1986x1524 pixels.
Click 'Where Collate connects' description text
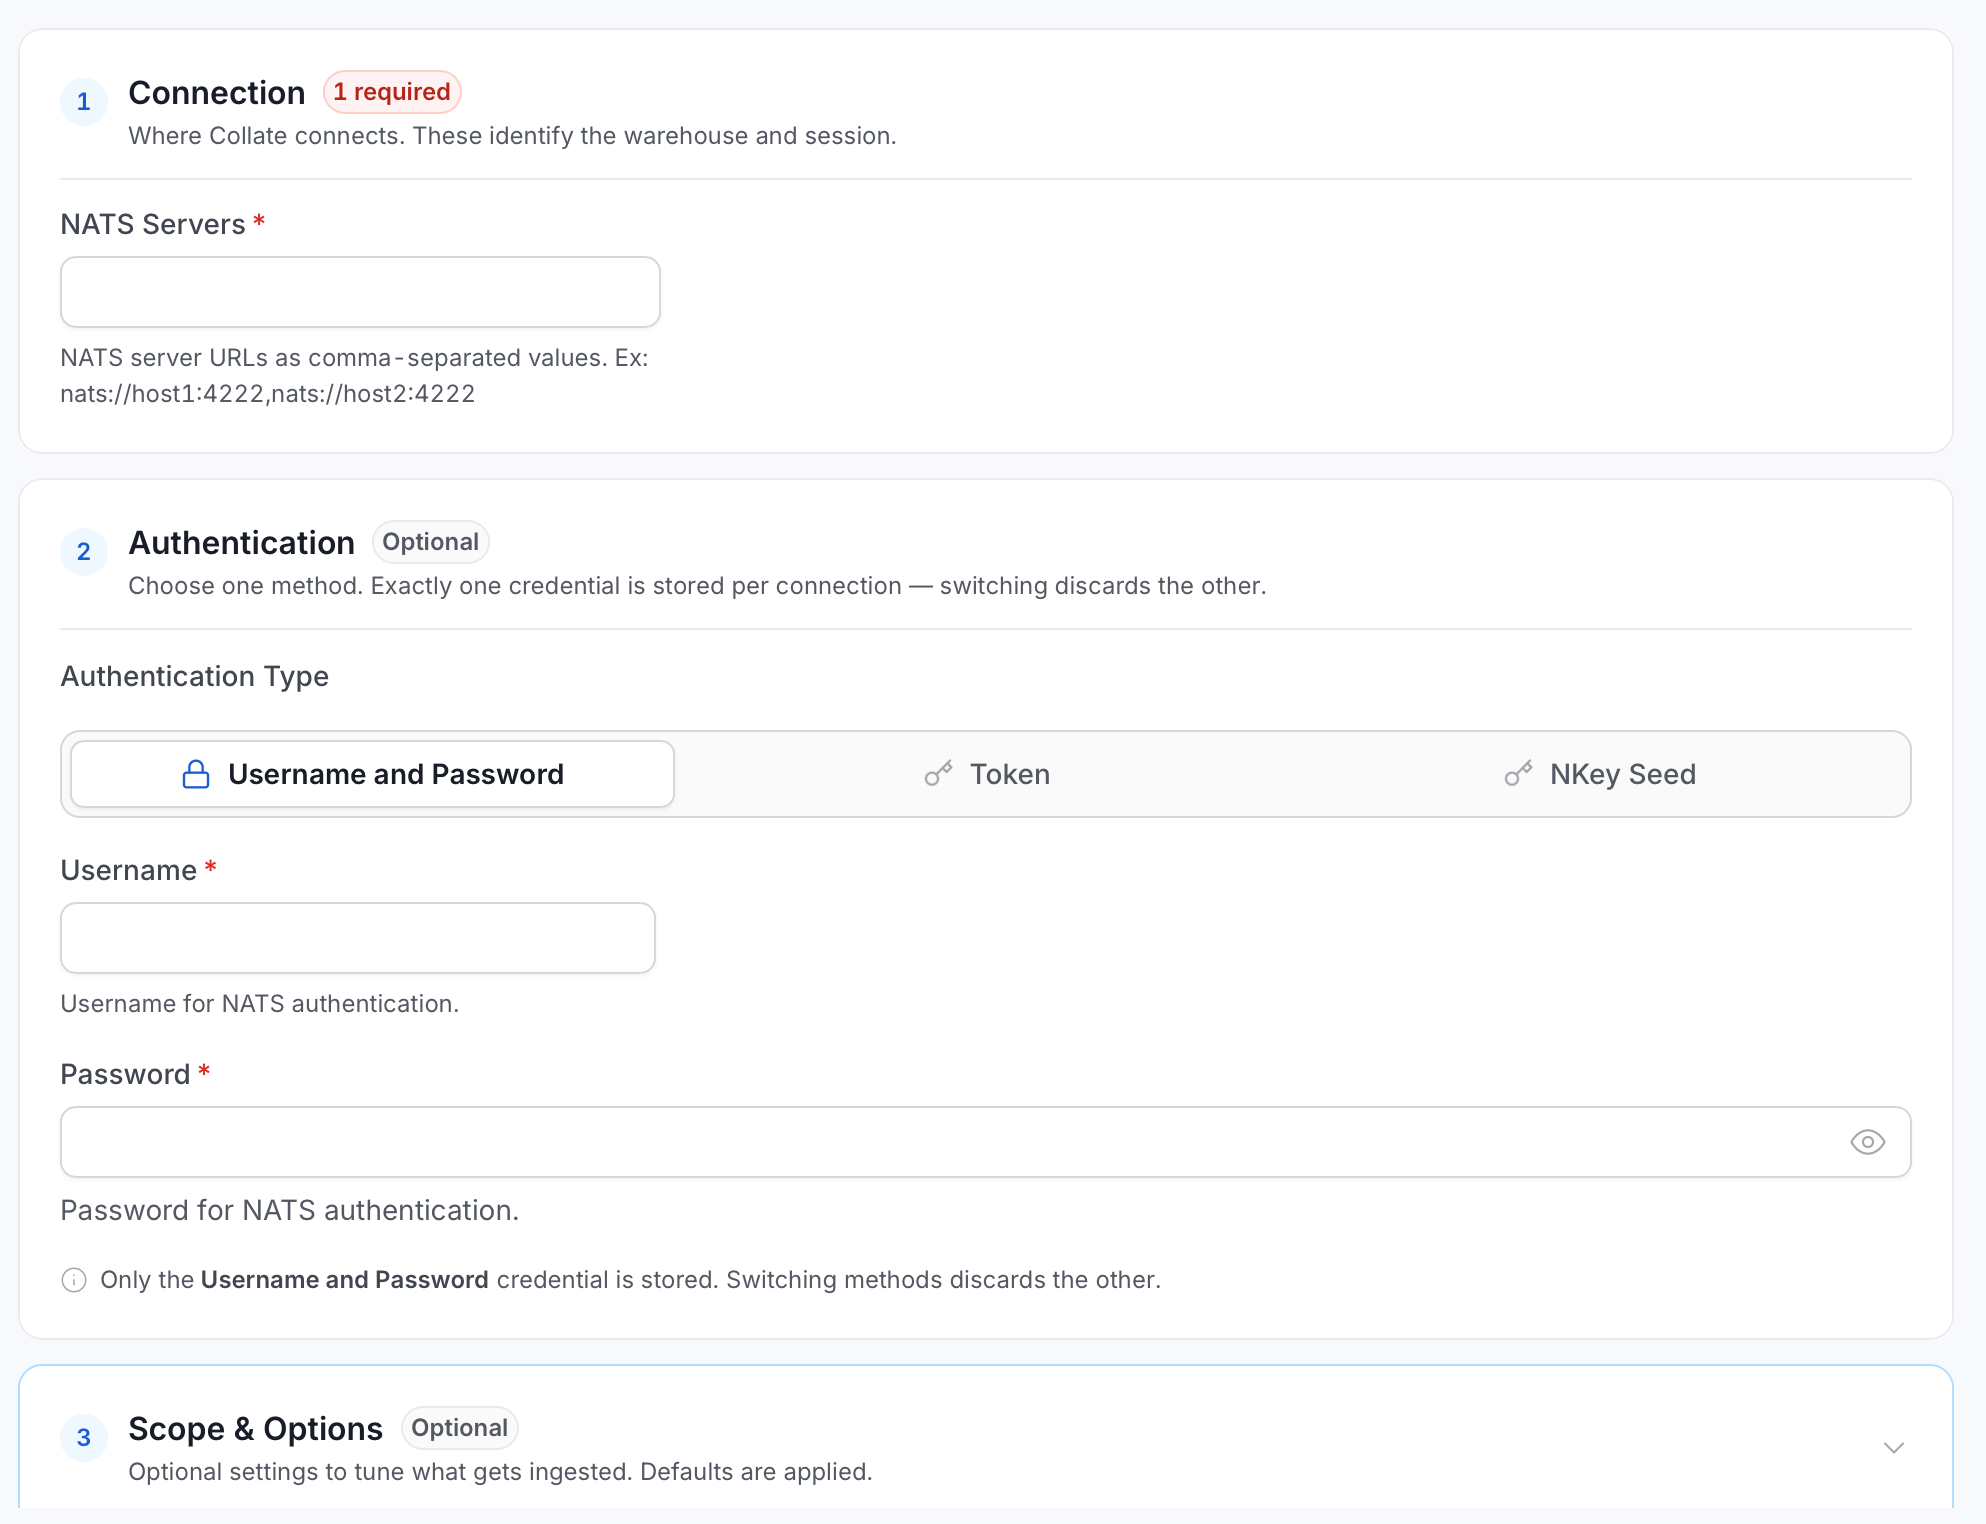tap(512, 136)
